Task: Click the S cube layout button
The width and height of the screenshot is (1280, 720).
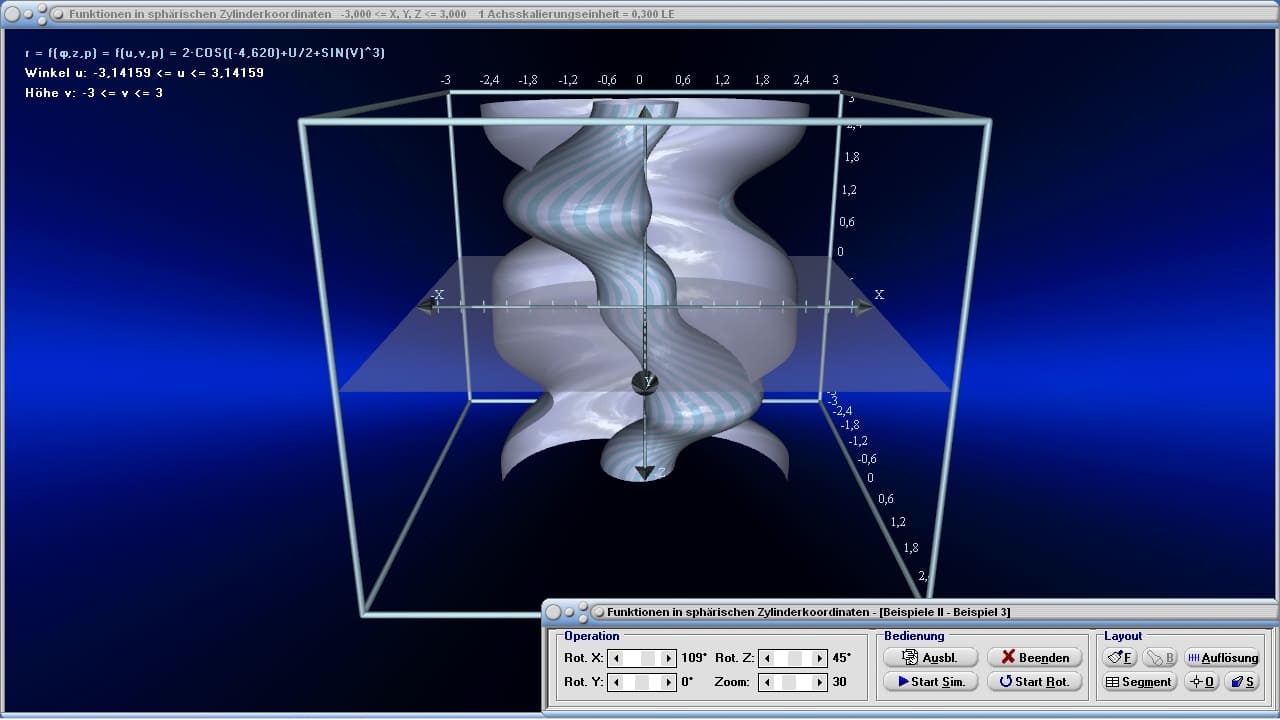Action: pos(1242,681)
